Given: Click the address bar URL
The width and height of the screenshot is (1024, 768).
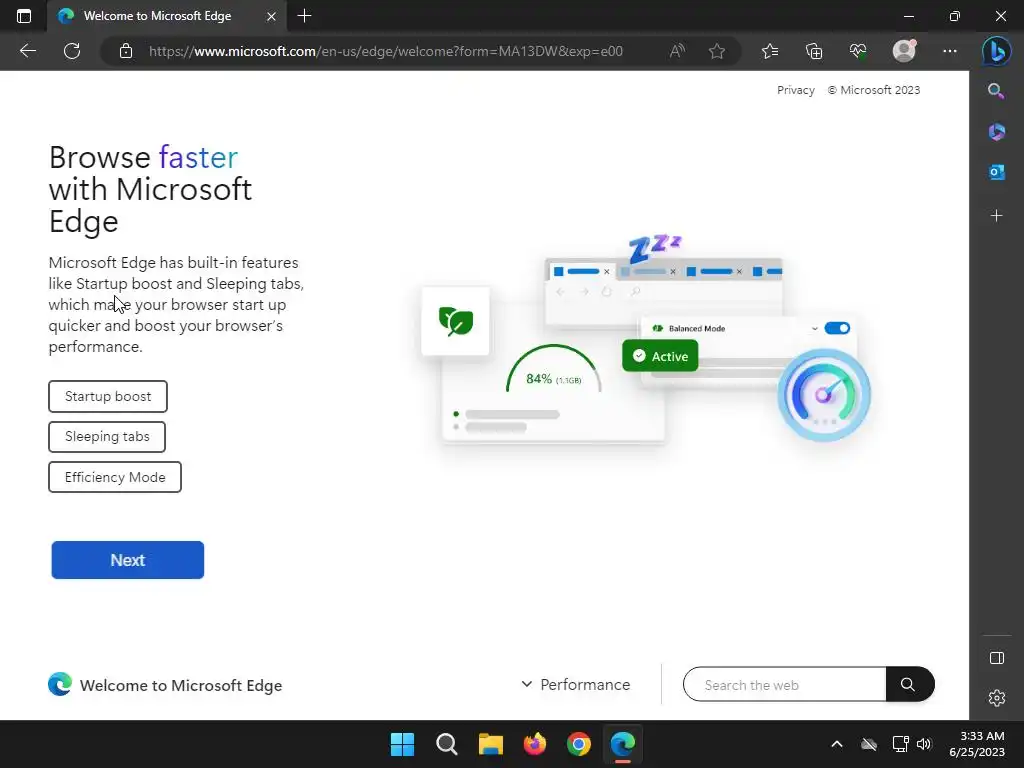Looking at the screenshot, I should point(385,51).
